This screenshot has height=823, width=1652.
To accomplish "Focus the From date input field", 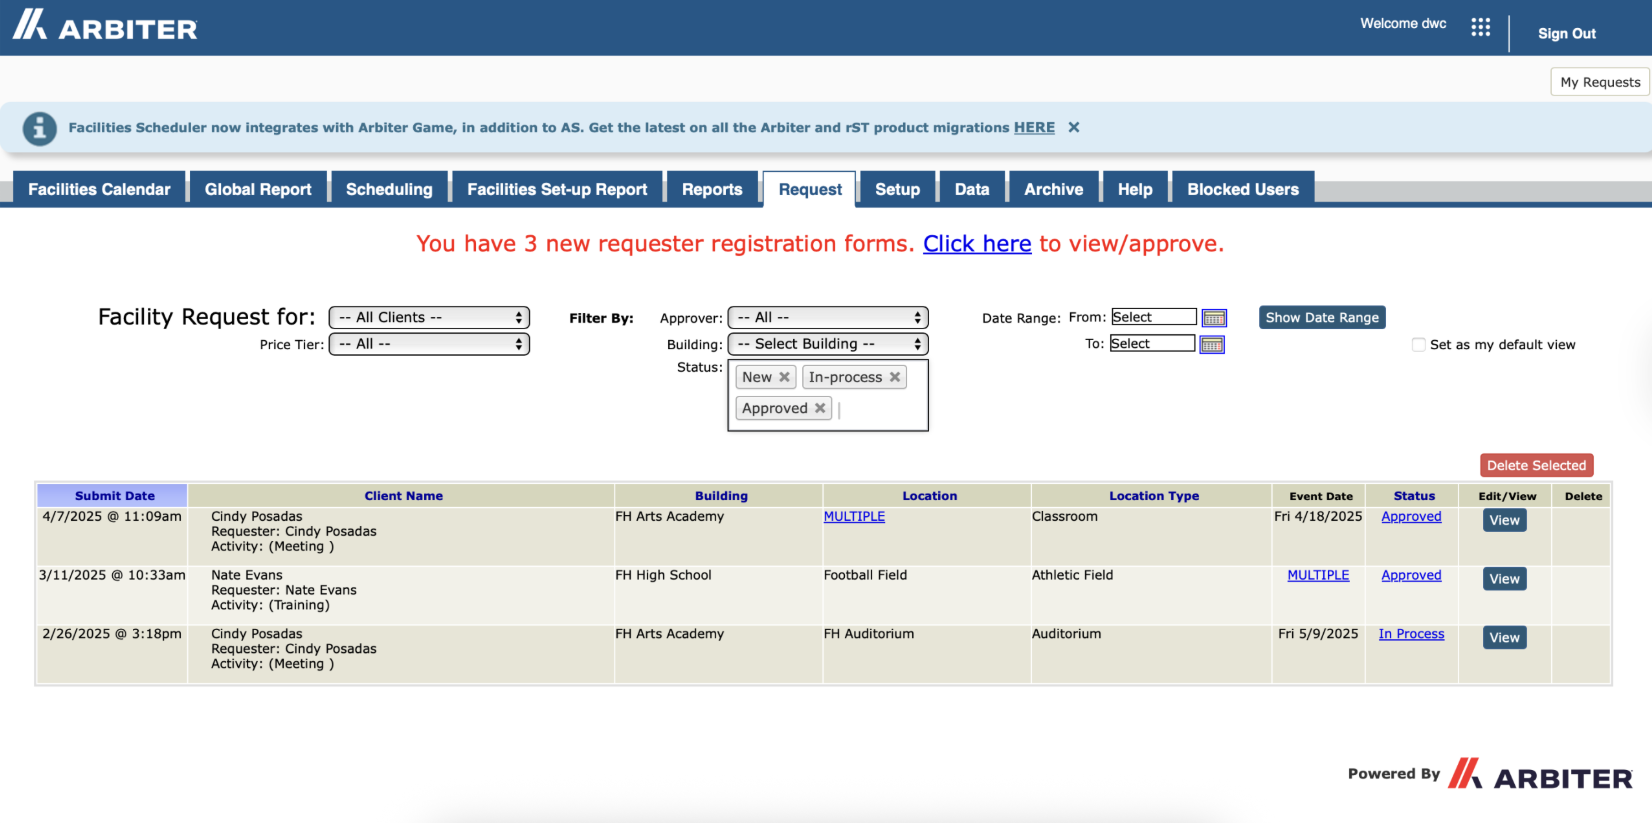I will click(x=1154, y=317).
